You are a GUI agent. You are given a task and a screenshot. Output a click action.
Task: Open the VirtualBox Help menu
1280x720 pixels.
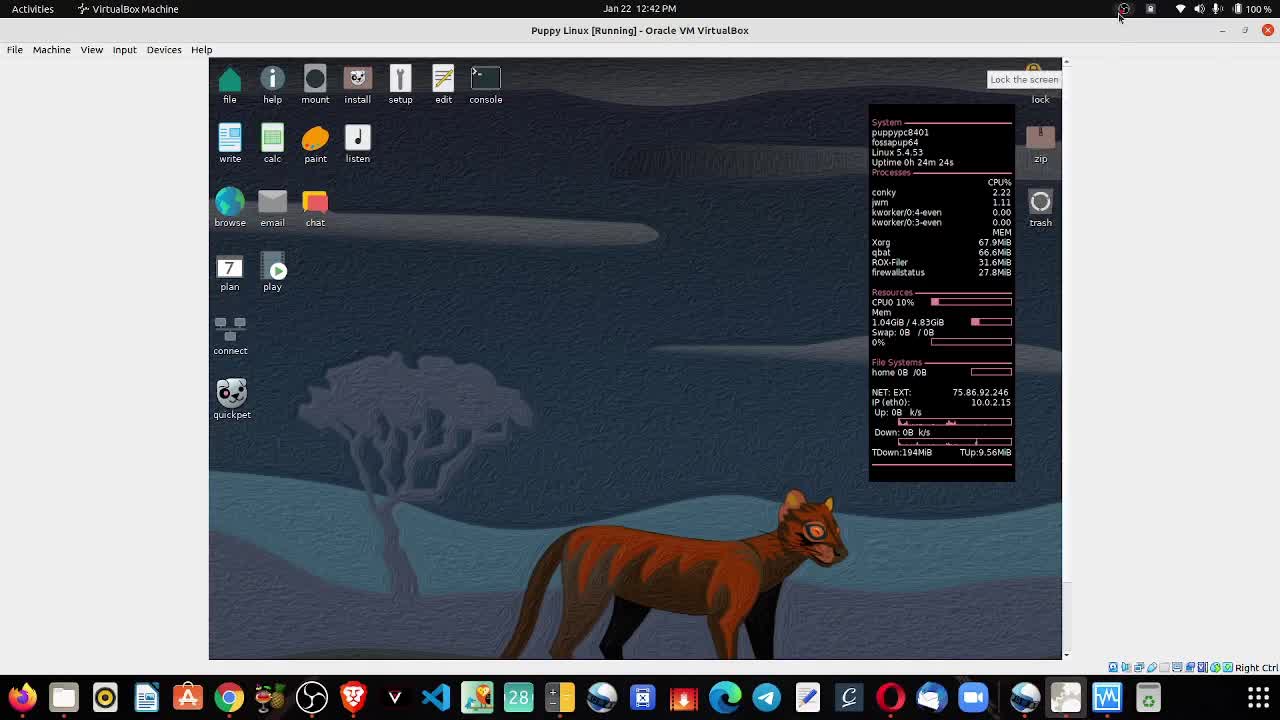pos(201,49)
